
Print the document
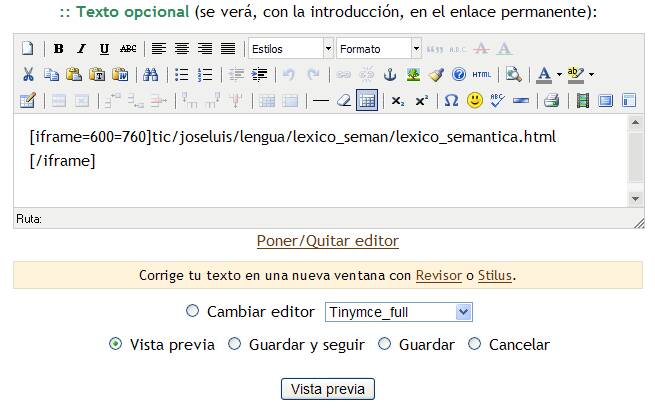552,101
